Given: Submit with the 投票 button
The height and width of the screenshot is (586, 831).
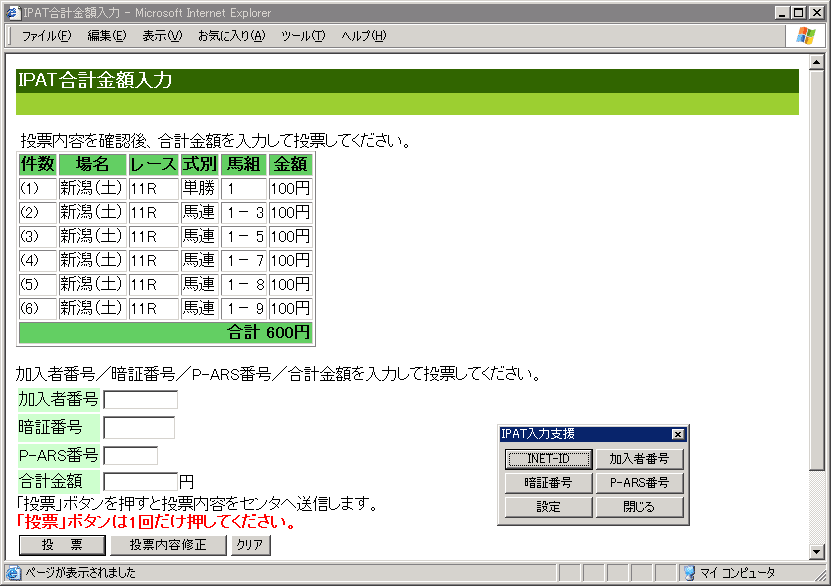Looking at the screenshot, I should click(x=62, y=545).
